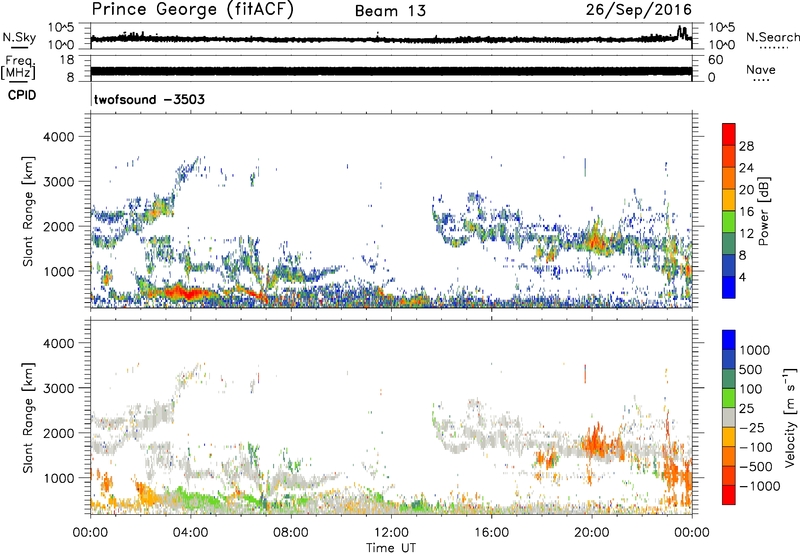Click the velocity panel 'Slant Range [km]' label
Viewport: 800px width, 554px height.
28,418
